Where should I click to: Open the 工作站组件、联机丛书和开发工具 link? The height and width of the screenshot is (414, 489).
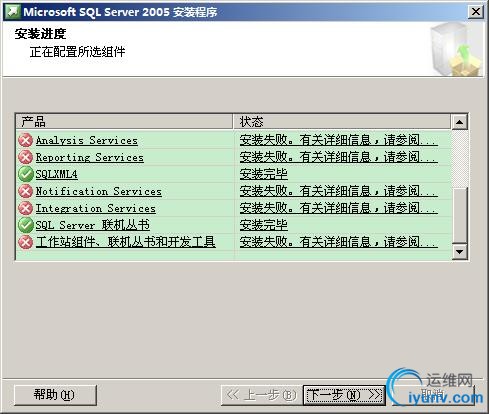click(126, 242)
